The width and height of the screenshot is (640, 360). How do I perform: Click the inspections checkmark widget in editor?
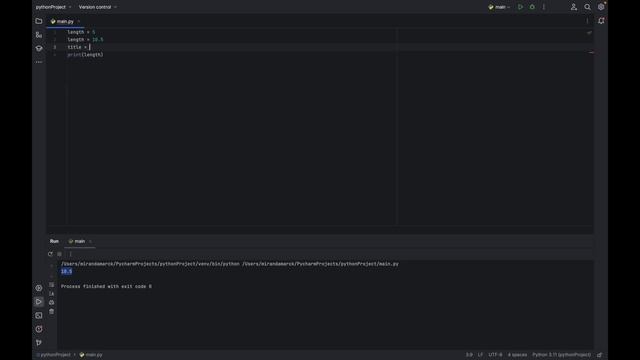(589, 32)
